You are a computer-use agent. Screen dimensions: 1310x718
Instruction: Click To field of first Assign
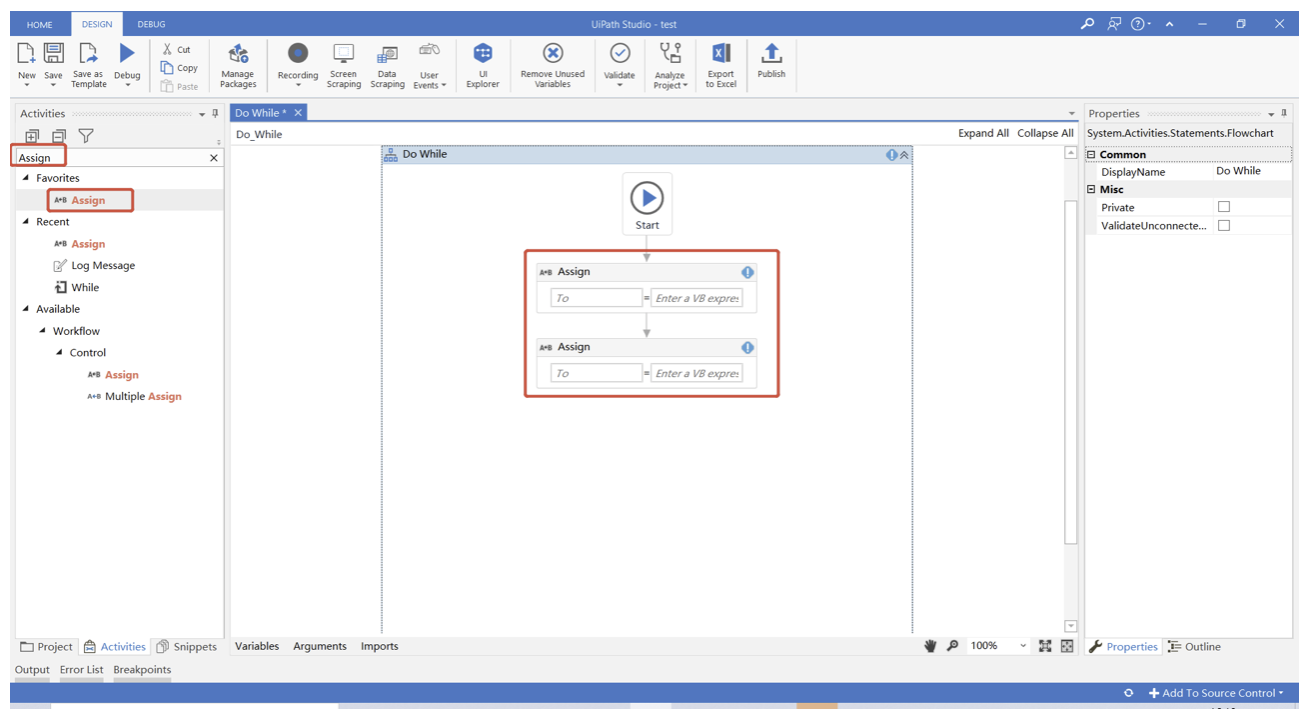(x=596, y=298)
